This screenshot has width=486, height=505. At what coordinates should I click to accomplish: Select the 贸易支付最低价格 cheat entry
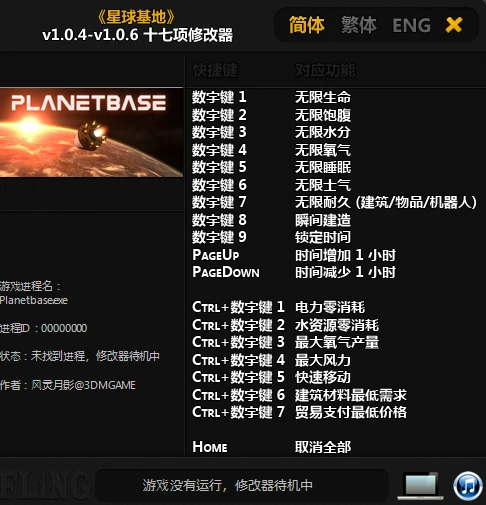click(351, 412)
